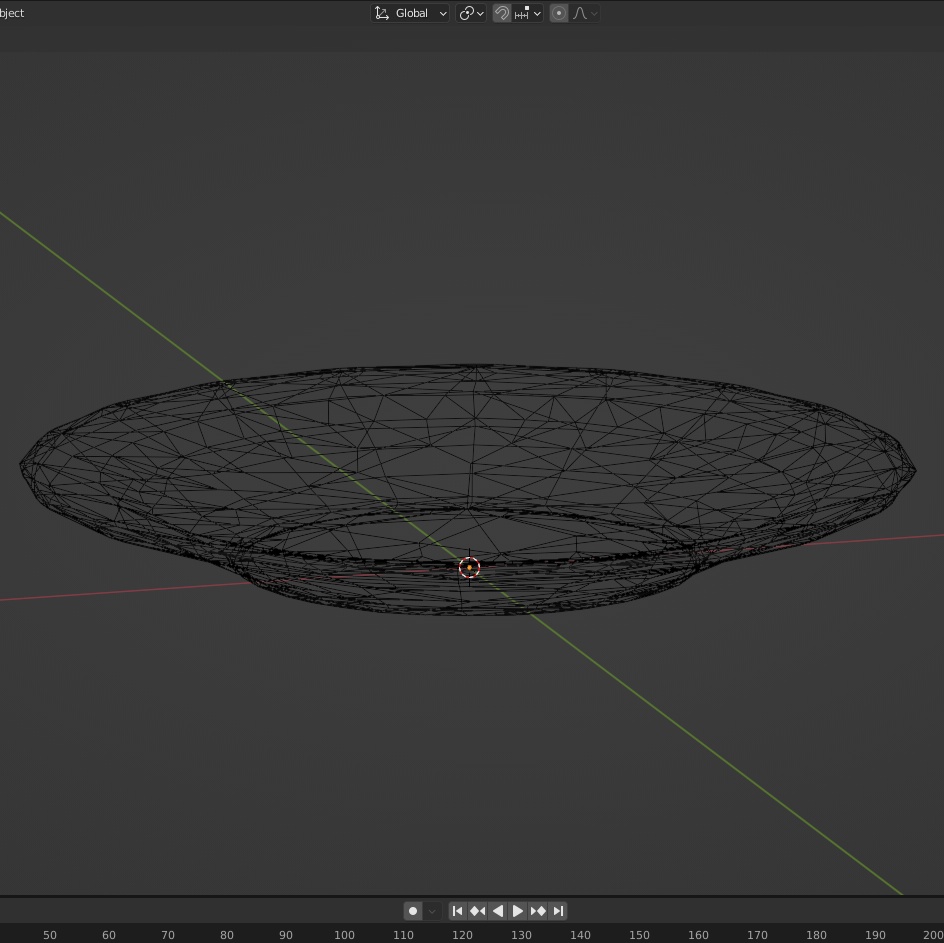This screenshot has width=944, height=943.
Task: Click the 3D cursor at the origin
Action: [469, 567]
